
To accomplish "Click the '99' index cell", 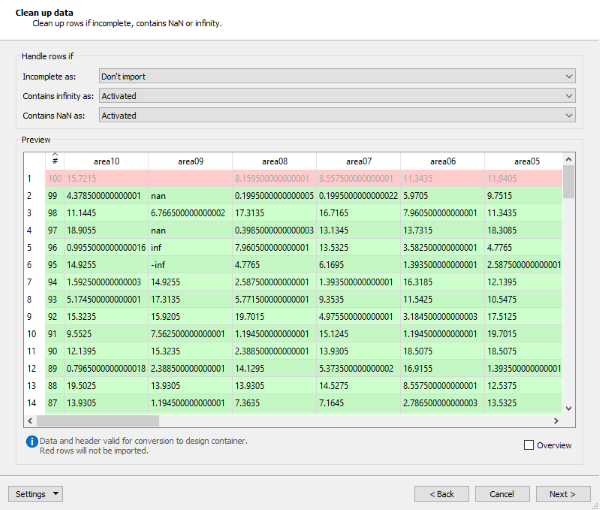I will tap(55, 196).
